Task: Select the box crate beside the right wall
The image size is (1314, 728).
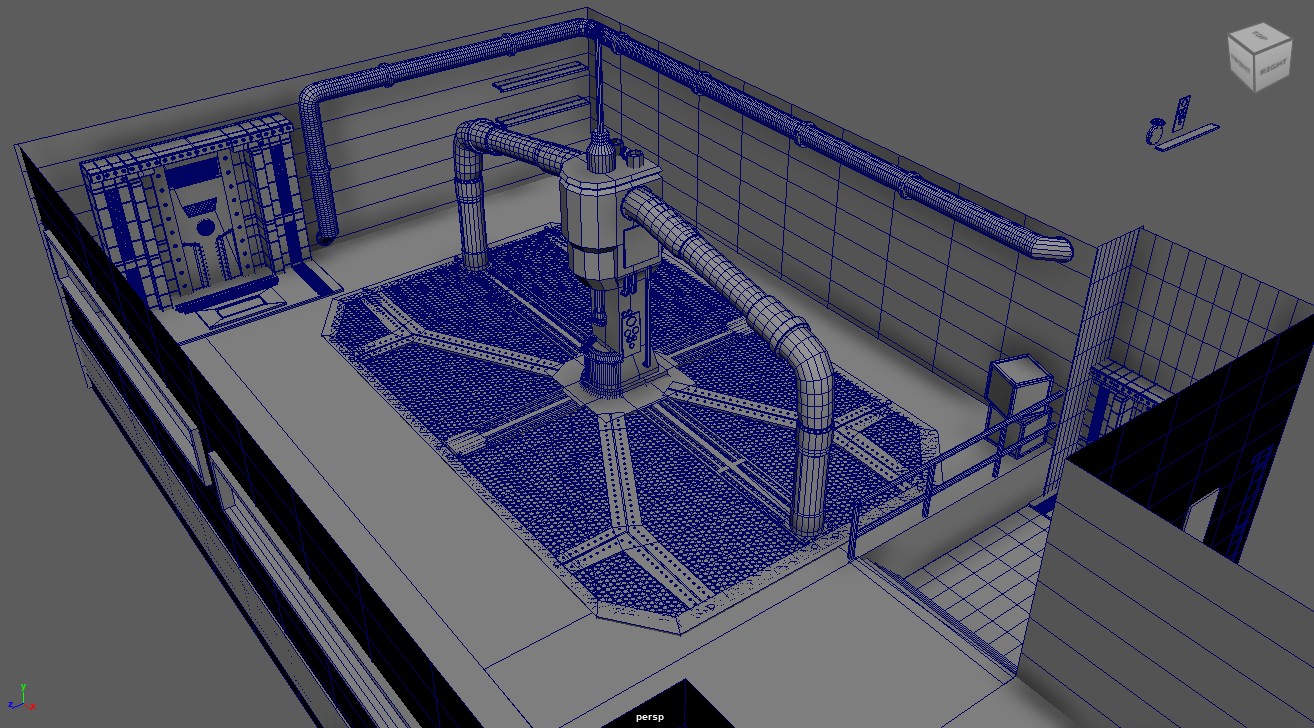Action: point(1017,387)
